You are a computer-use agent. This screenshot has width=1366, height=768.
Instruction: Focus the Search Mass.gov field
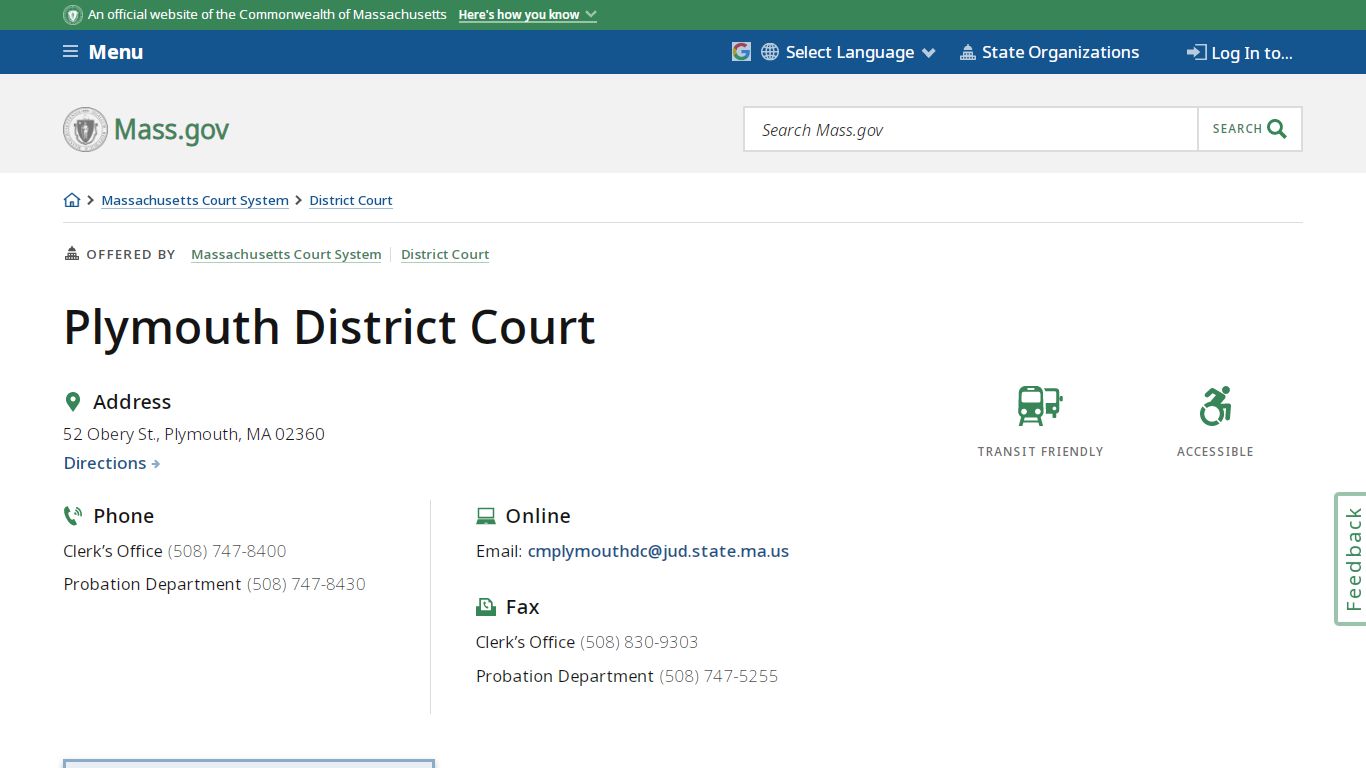coord(971,129)
